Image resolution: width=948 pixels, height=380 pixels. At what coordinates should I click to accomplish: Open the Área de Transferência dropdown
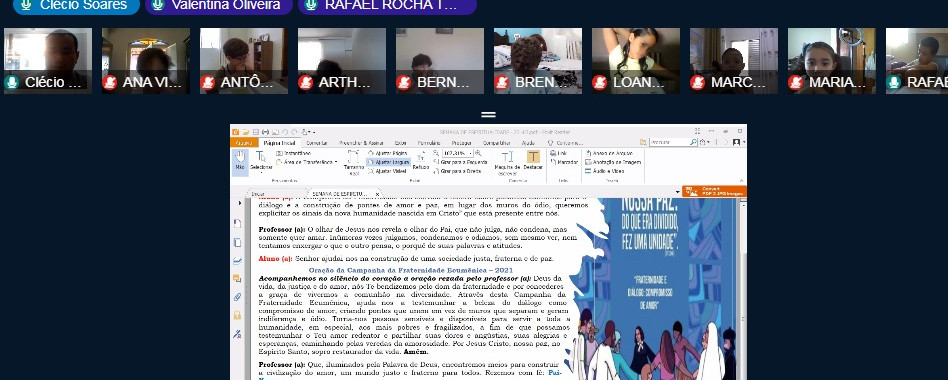coord(307,162)
